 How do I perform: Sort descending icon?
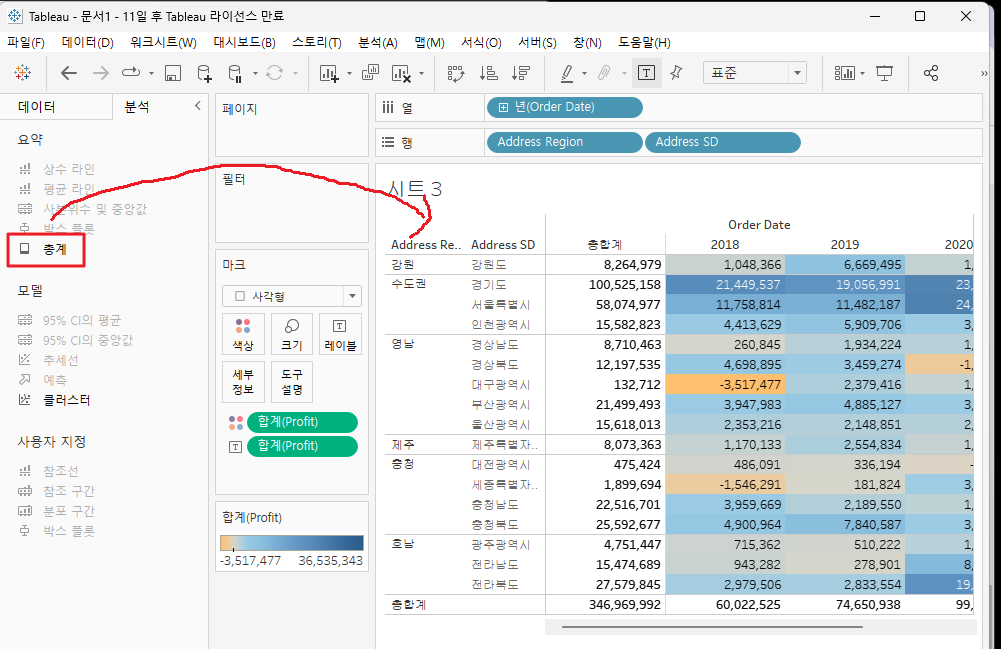(521, 73)
